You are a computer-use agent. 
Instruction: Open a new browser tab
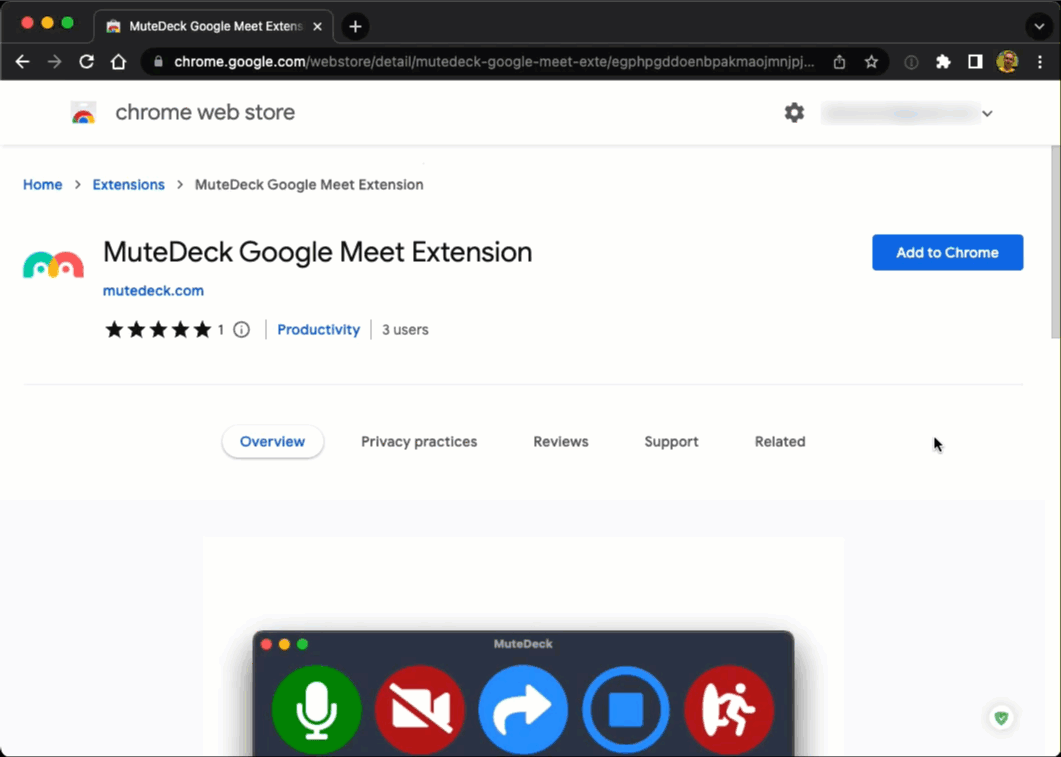pyautogui.click(x=355, y=26)
